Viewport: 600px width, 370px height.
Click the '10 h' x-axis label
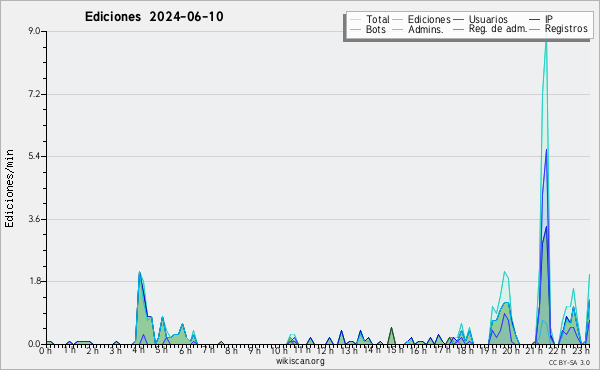pos(279,350)
